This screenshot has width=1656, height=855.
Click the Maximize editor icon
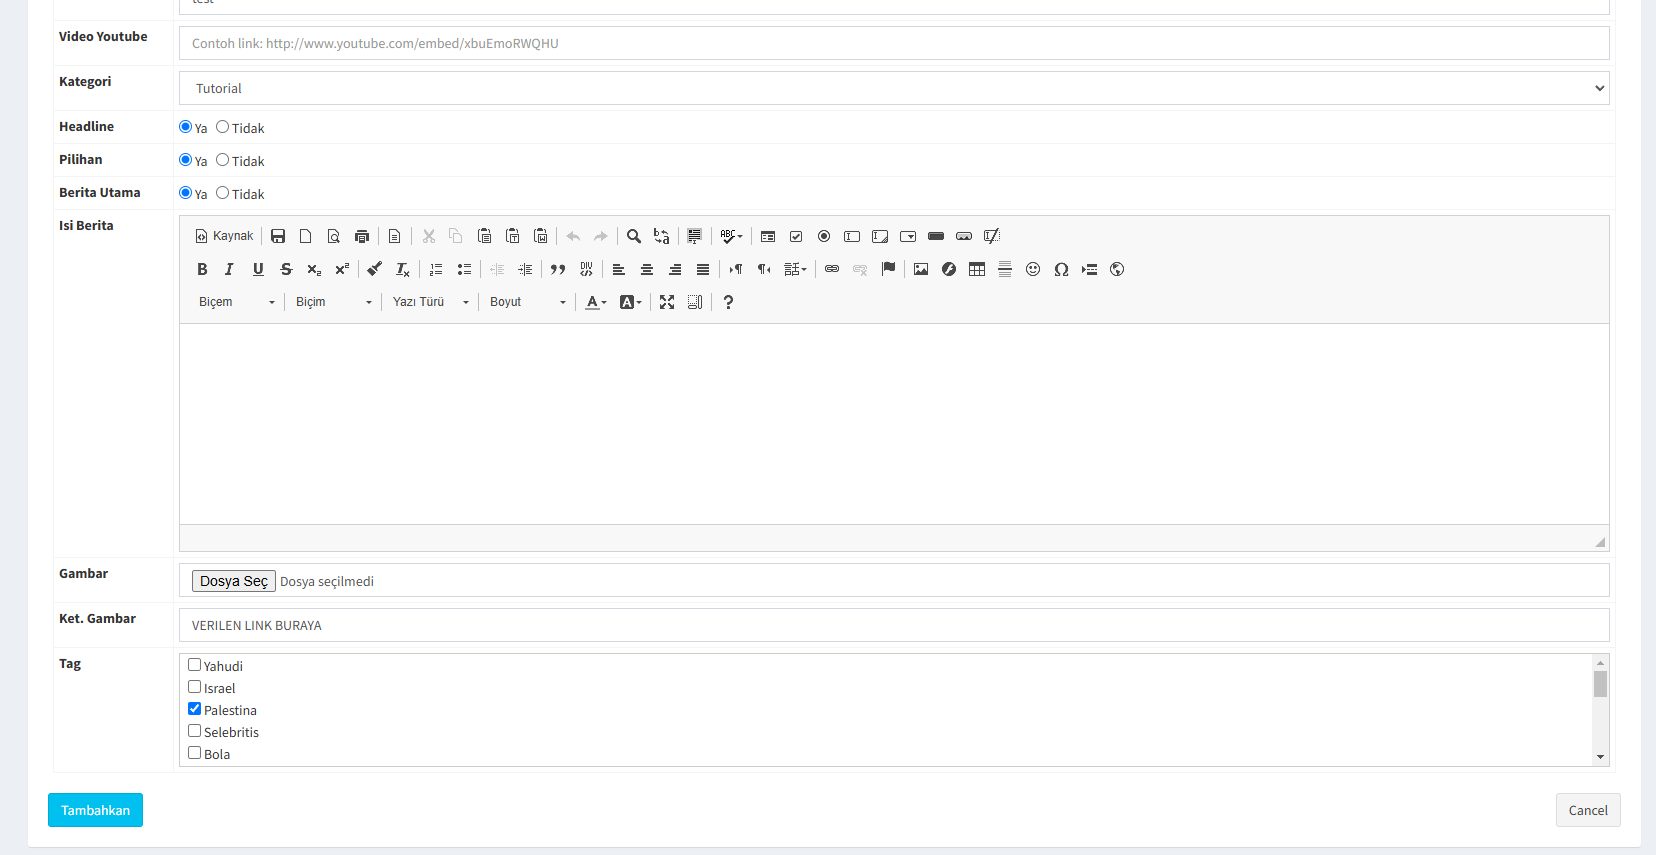[x=667, y=302]
